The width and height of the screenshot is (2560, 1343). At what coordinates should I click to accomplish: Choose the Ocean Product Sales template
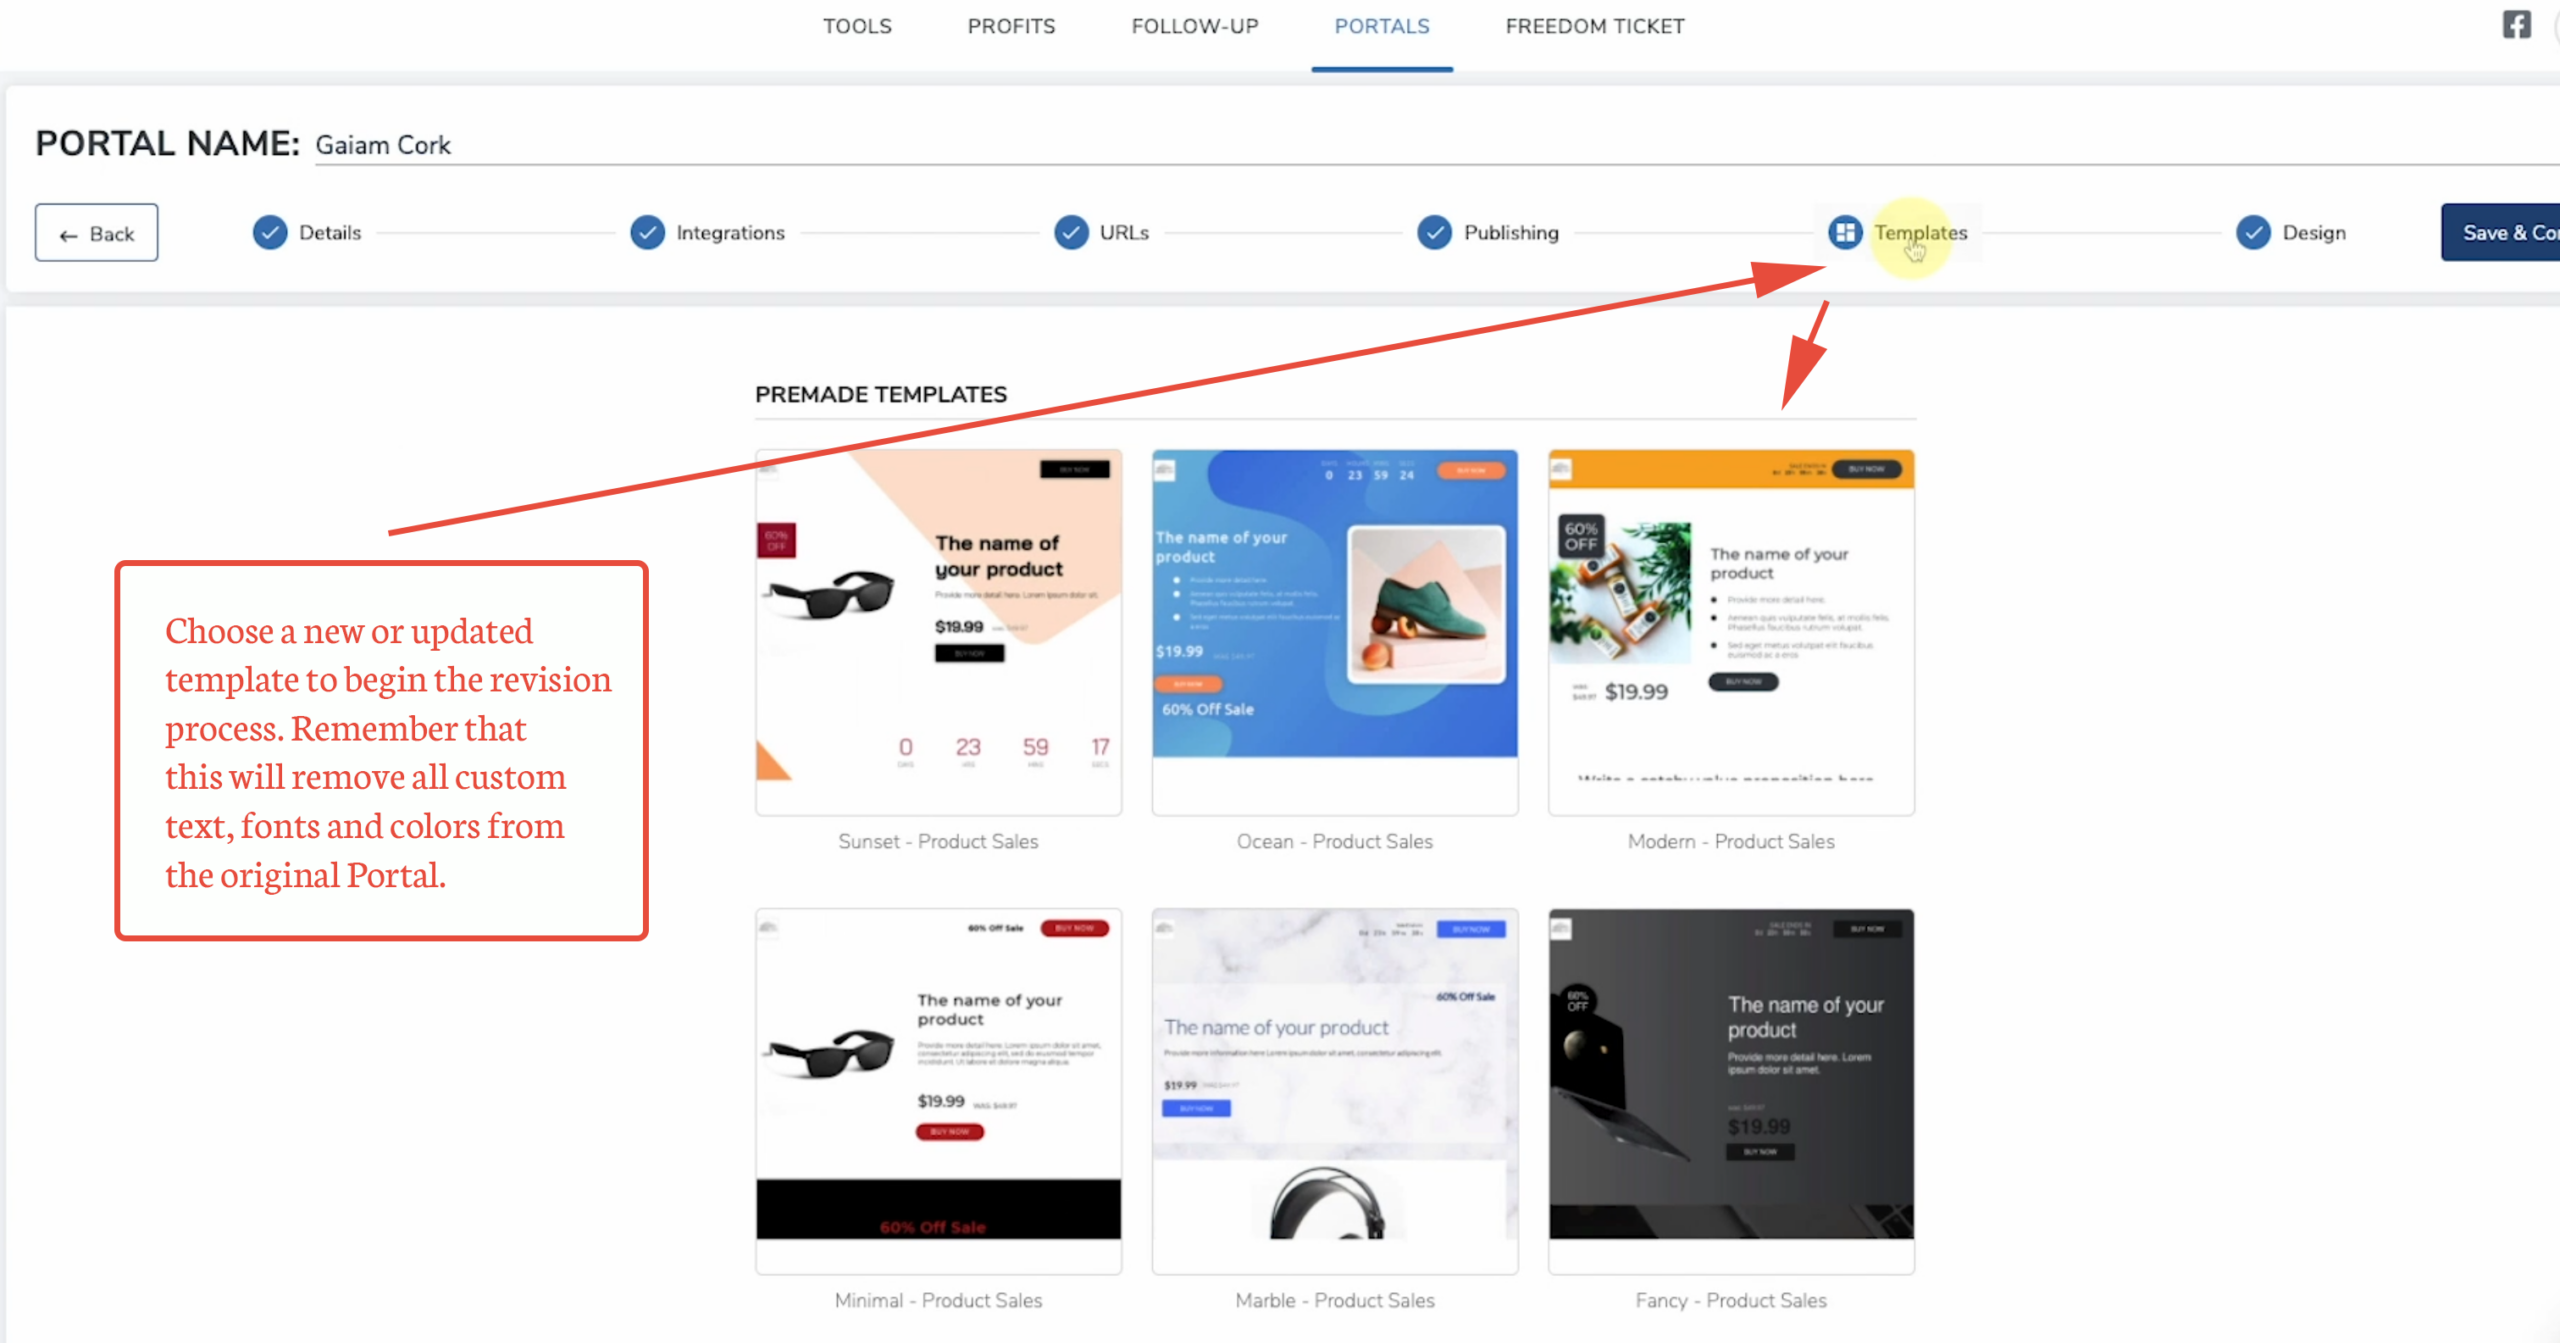(x=1334, y=632)
